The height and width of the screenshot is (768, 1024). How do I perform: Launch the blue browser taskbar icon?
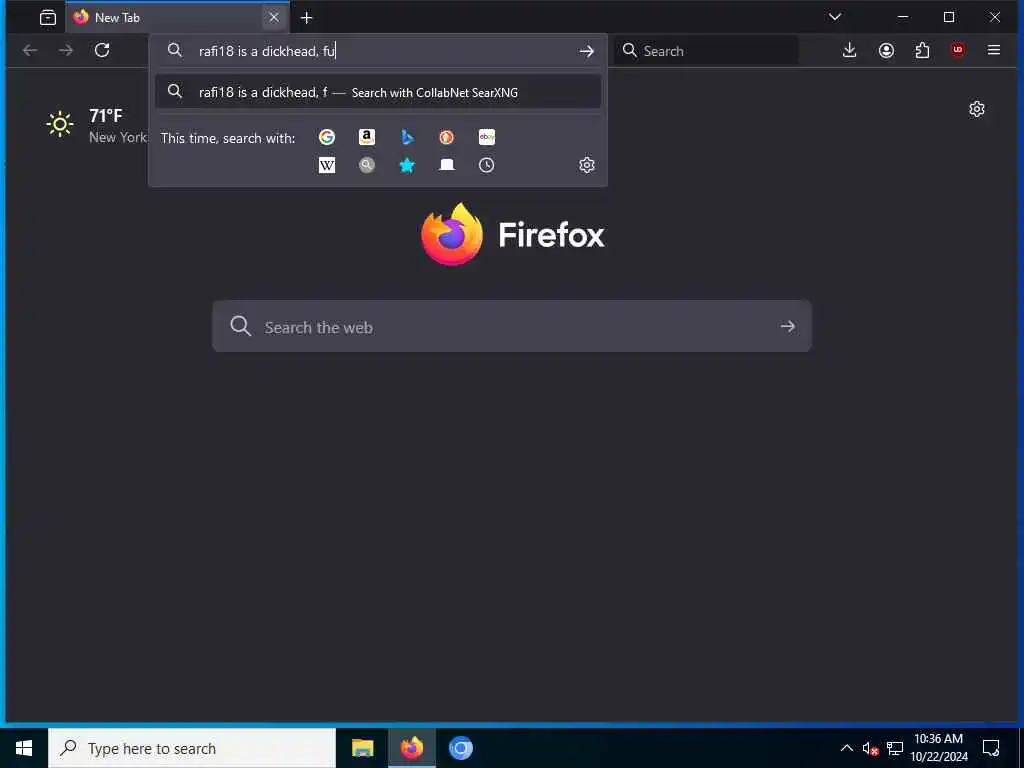461,748
